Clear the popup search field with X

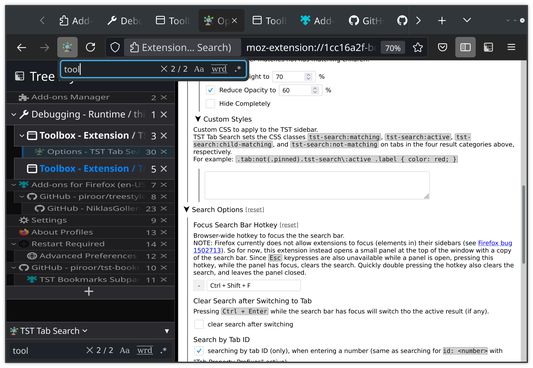coord(164,69)
